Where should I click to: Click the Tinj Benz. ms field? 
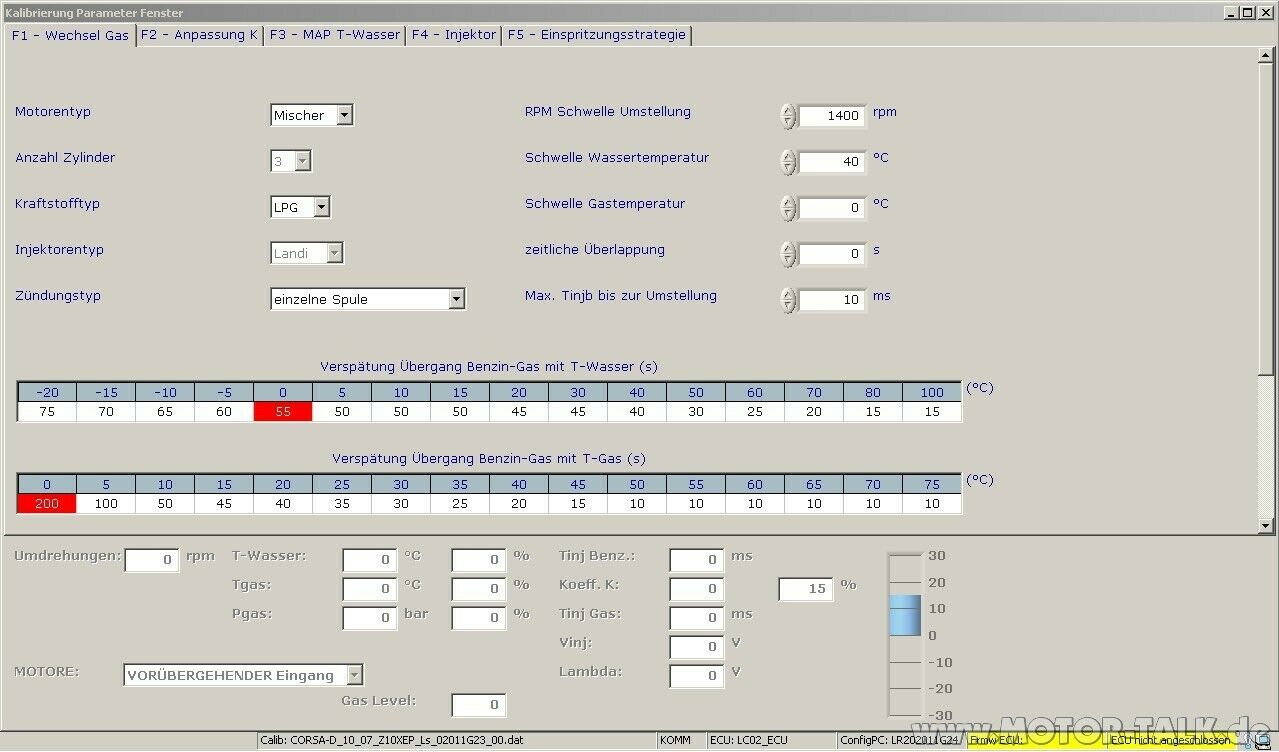pyautogui.click(x=697, y=560)
